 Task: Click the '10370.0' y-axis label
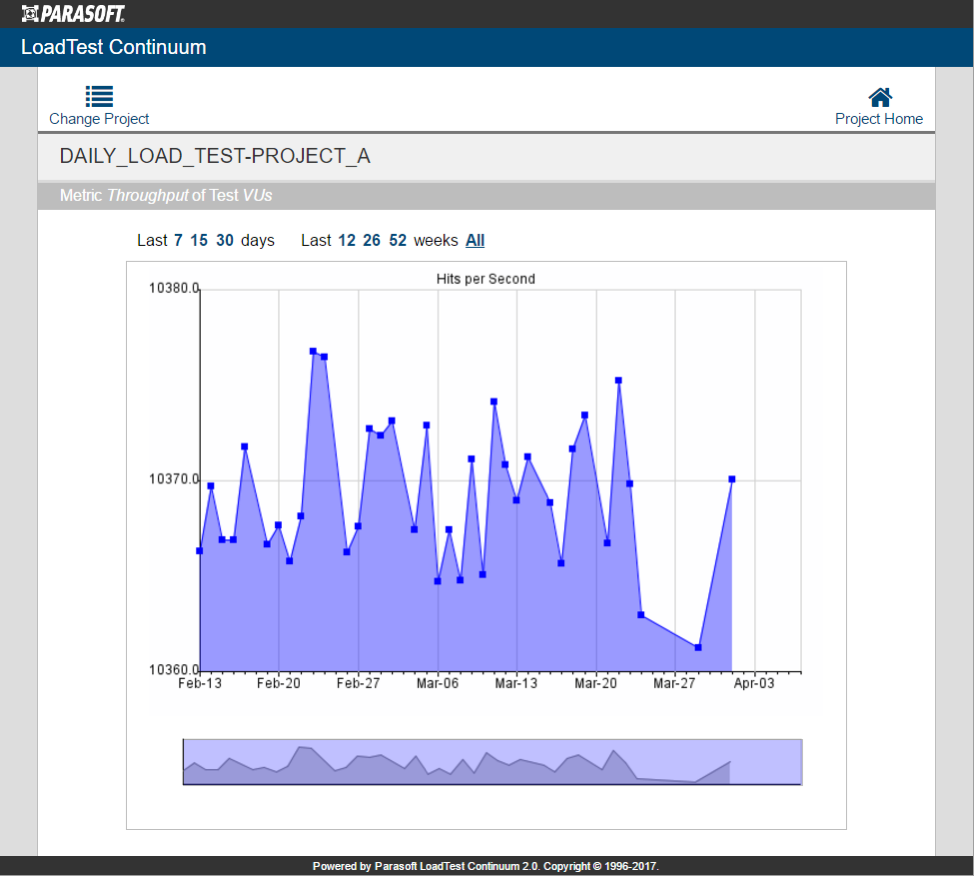[174, 479]
